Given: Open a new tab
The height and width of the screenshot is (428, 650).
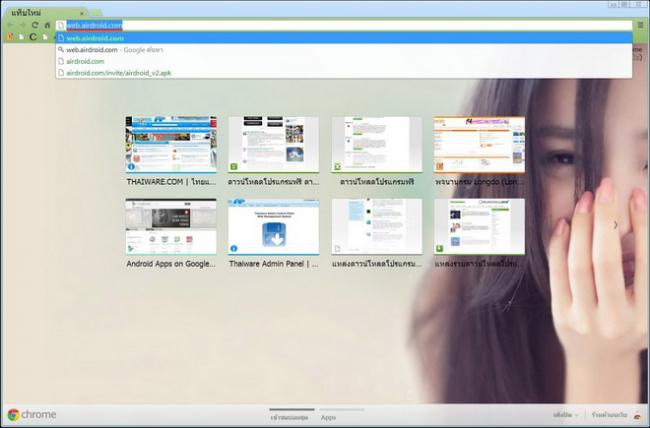Looking at the screenshot, I should coord(95,13).
